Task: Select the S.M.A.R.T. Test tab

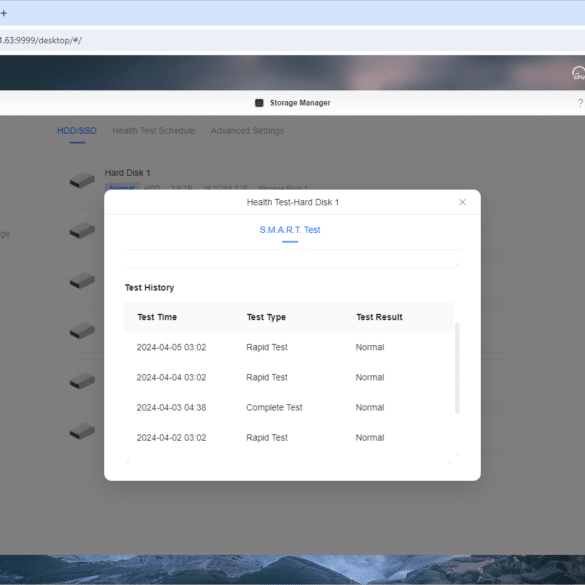Action: click(290, 230)
